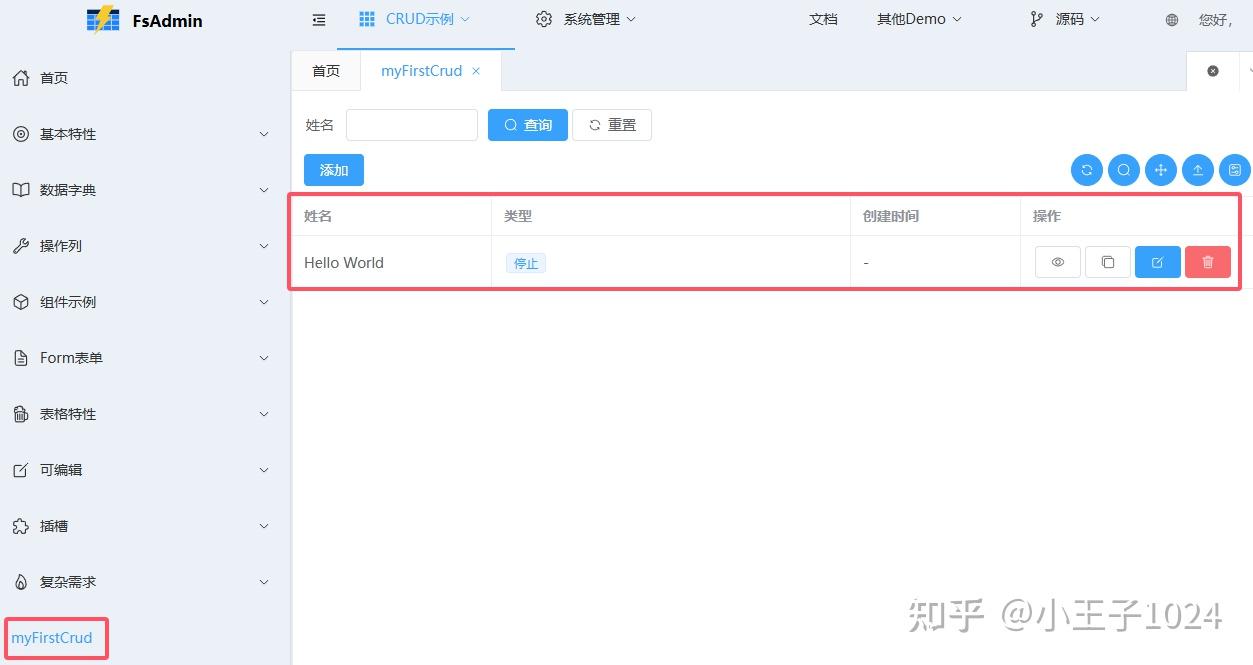The width and height of the screenshot is (1253, 665).
Task: Click the 添加 button
Action: point(333,170)
